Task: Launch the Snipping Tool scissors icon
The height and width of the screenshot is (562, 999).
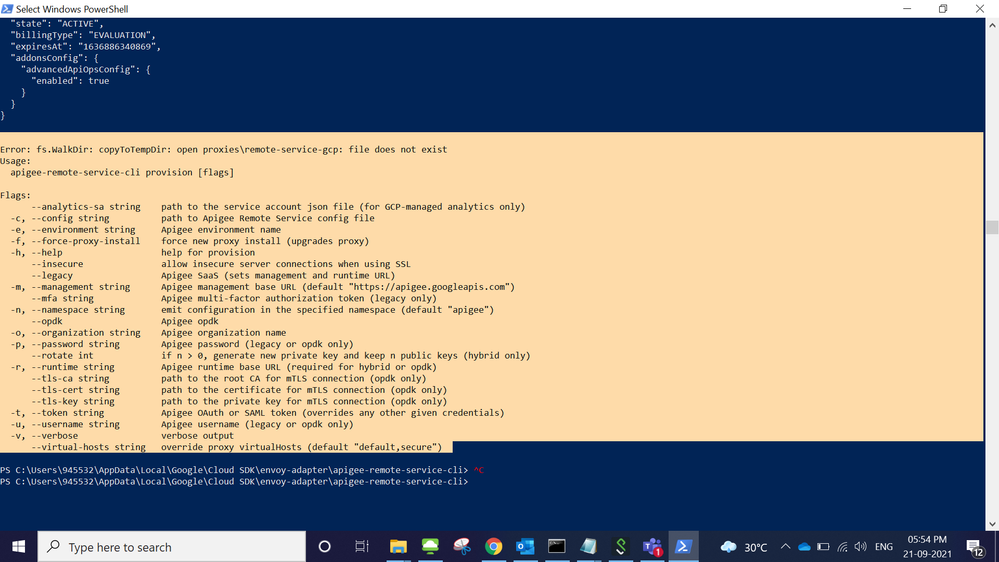Action: 462,547
